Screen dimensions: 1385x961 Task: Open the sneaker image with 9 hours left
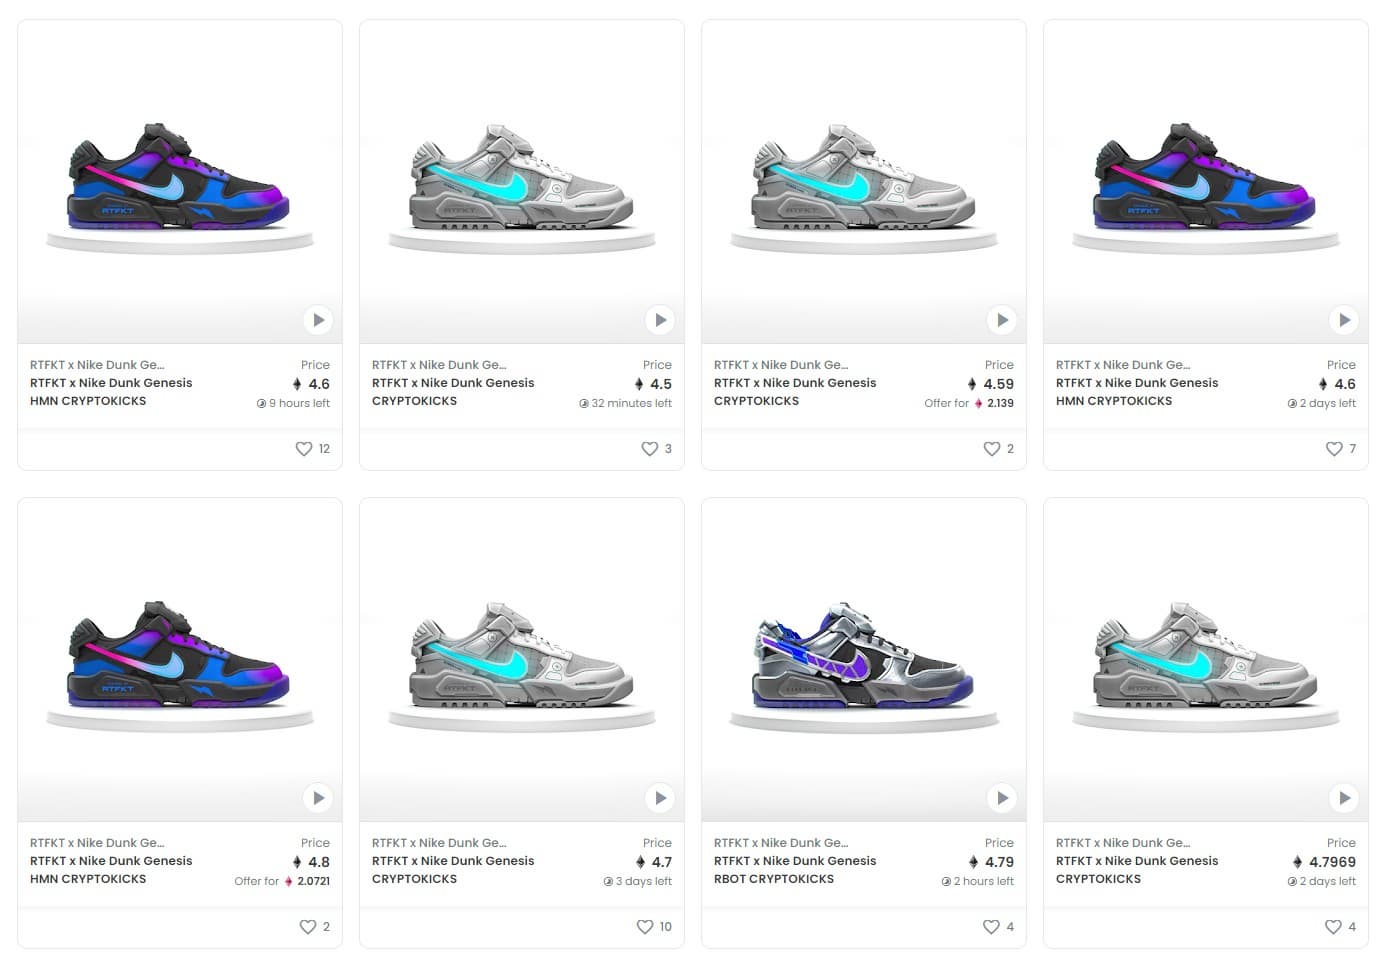(180, 180)
